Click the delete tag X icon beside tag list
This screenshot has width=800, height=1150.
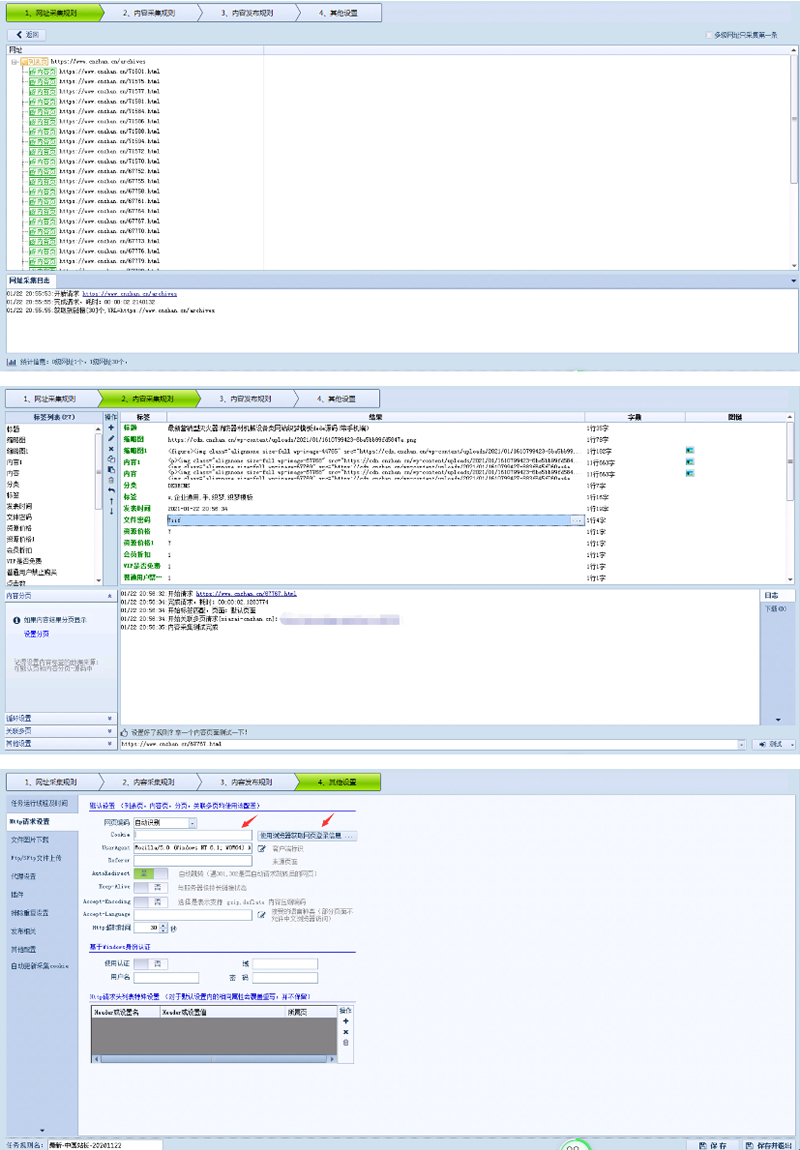[x=111, y=449]
